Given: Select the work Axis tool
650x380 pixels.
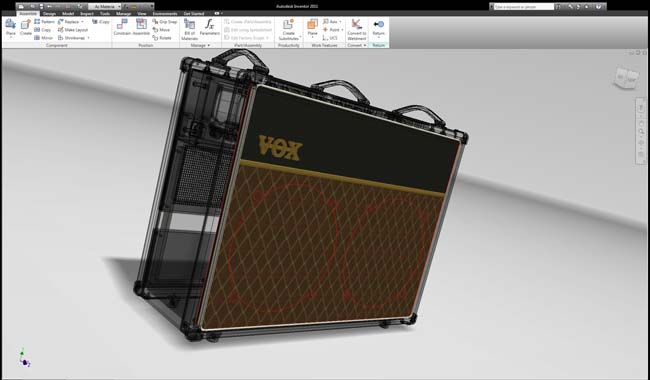Looking at the screenshot, I should coord(330,22).
